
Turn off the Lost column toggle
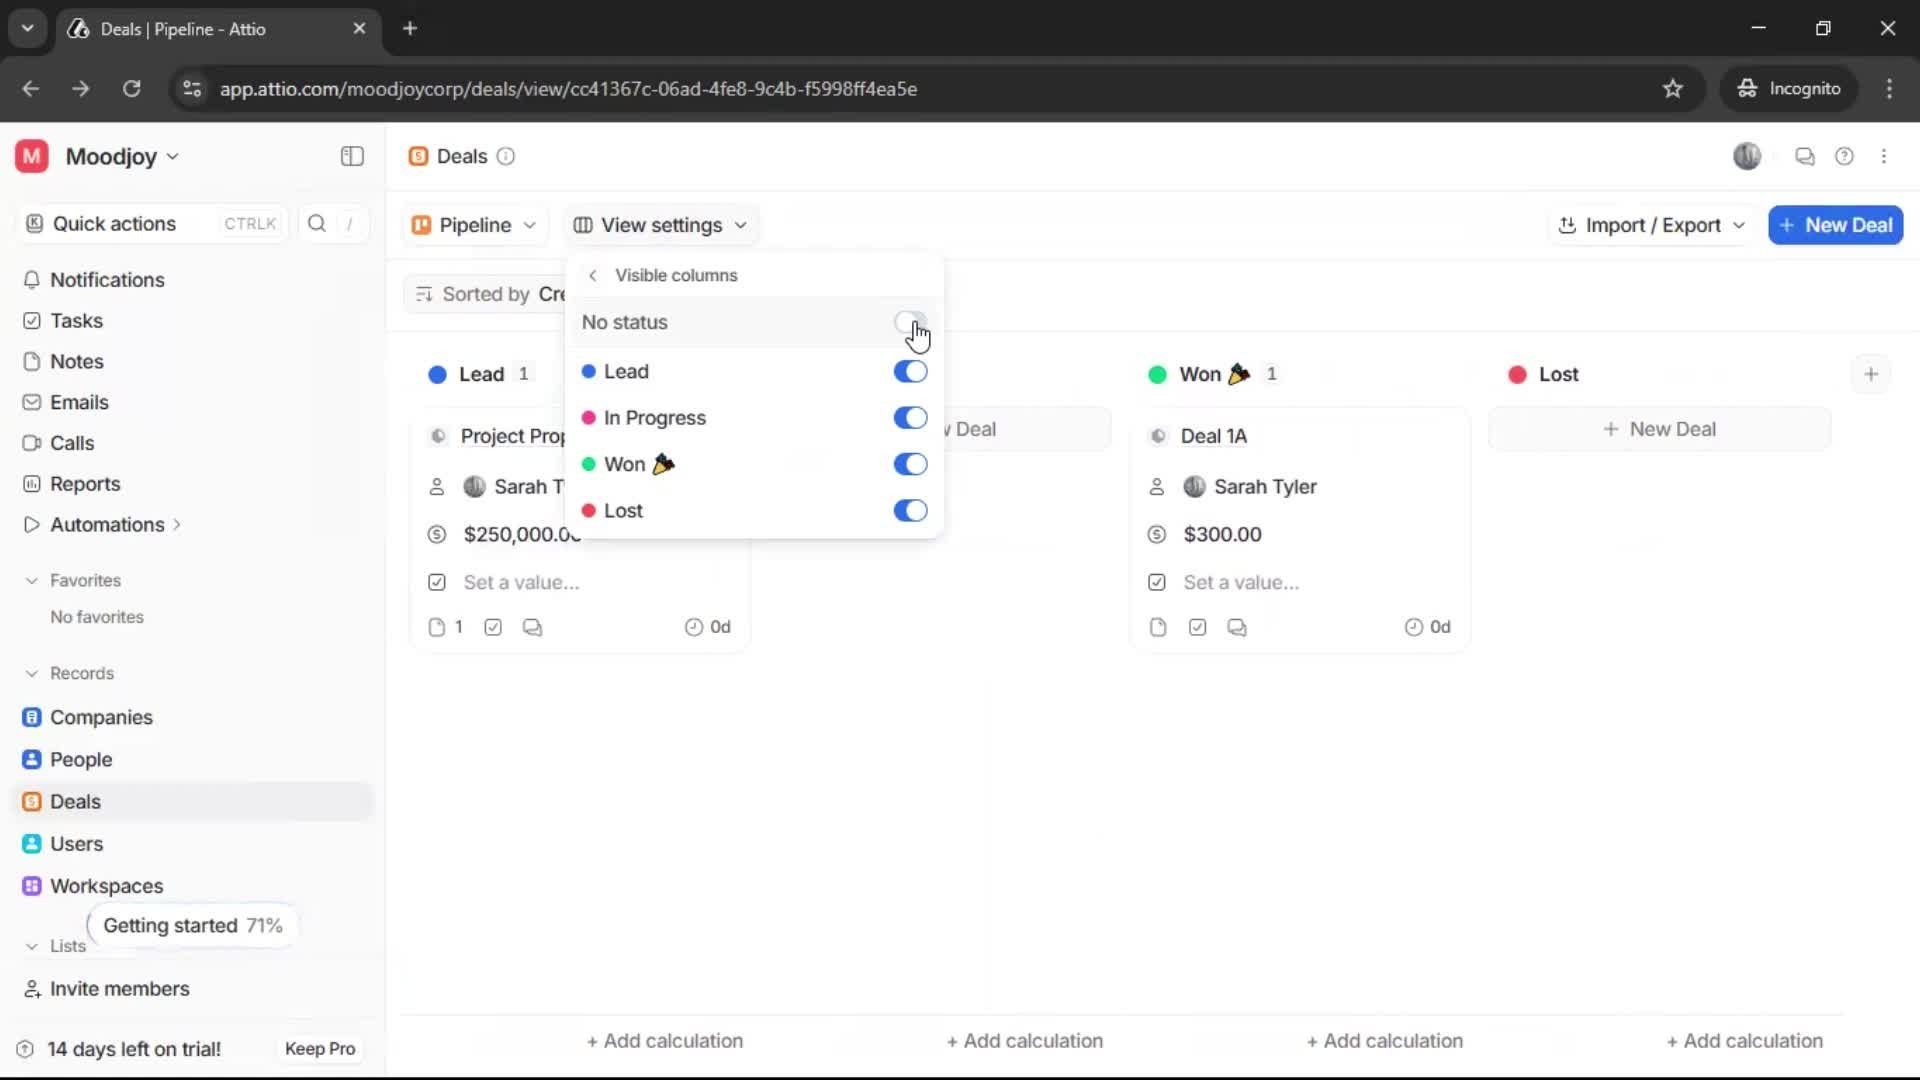coord(909,510)
